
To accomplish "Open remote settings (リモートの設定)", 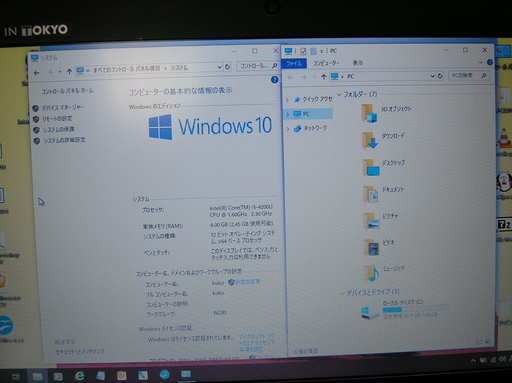I will coord(57,119).
